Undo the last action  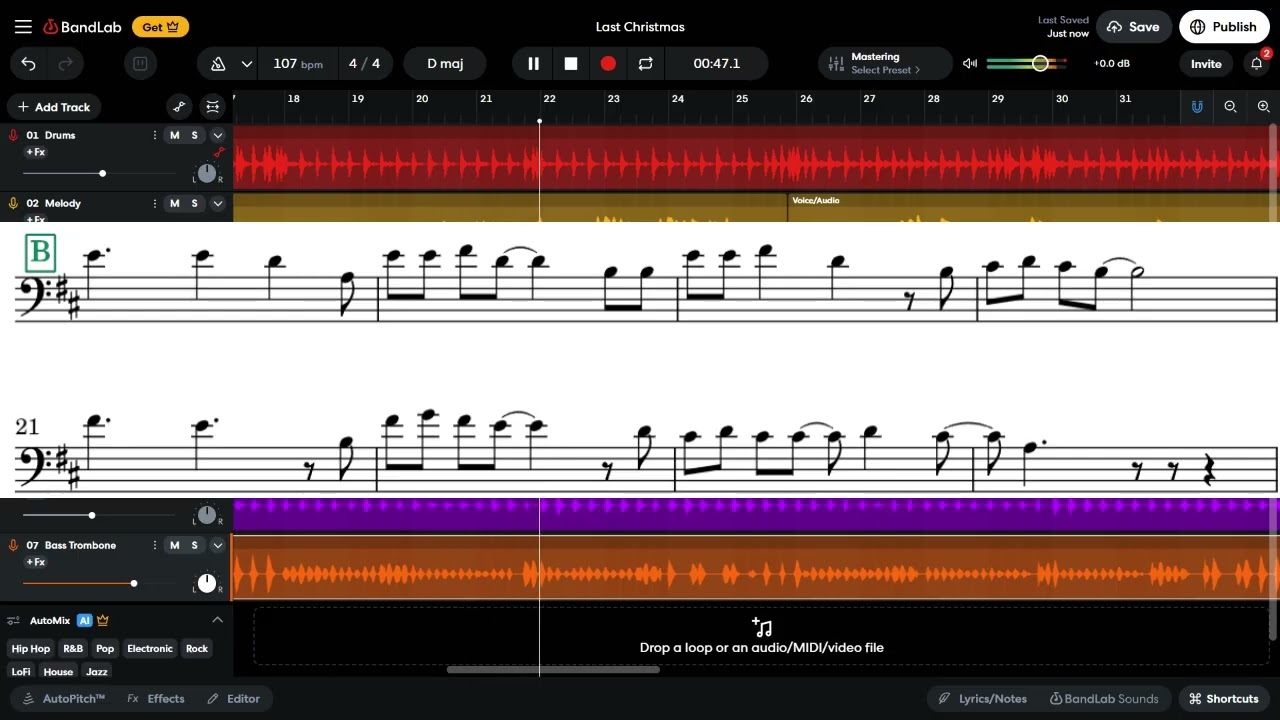pos(28,64)
